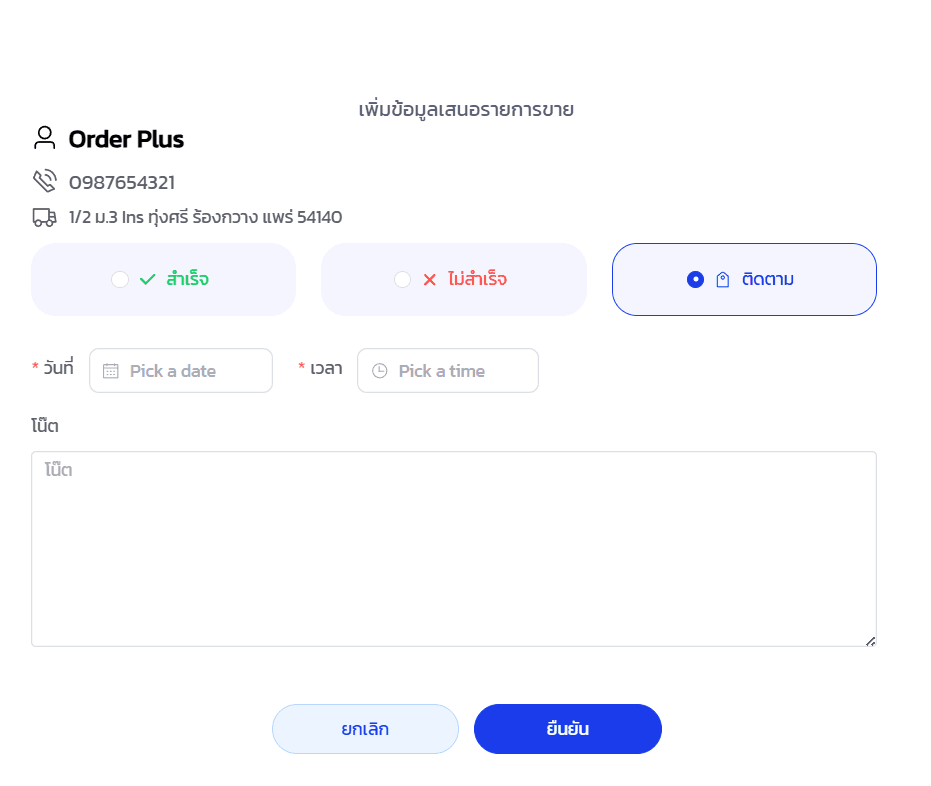Screen dimensions: 931x786
Task: Click the phone icon next to 0987654321
Action: pos(44,181)
